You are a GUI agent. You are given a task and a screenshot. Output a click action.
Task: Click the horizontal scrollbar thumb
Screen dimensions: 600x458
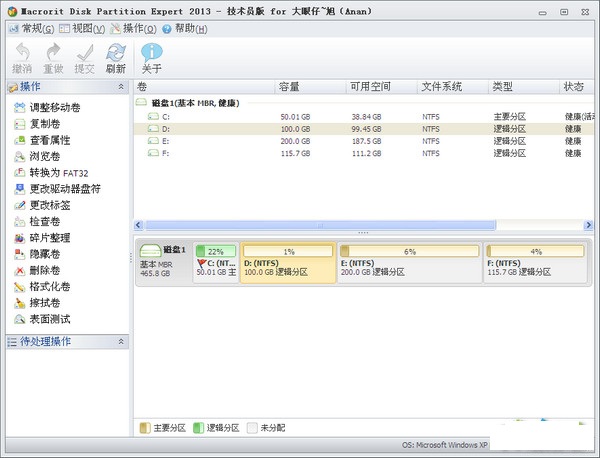click(321, 225)
